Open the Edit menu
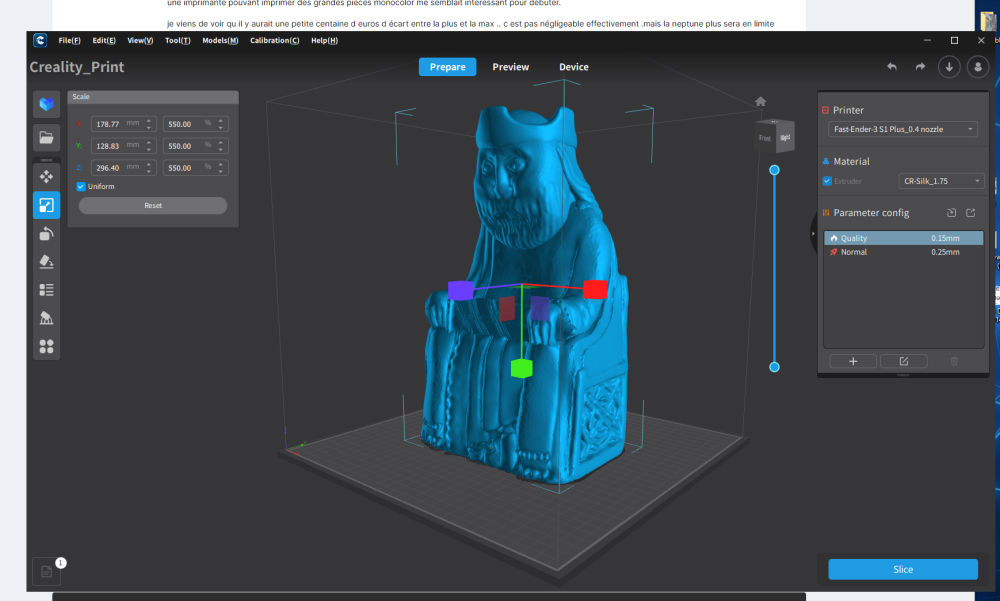This screenshot has height=601, width=1000. click(x=104, y=40)
